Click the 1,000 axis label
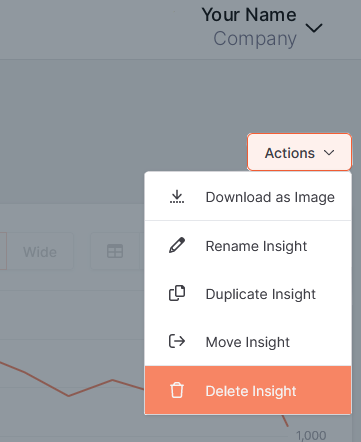Image resolution: width=361 pixels, height=442 pixels. [x=311, y=435]
